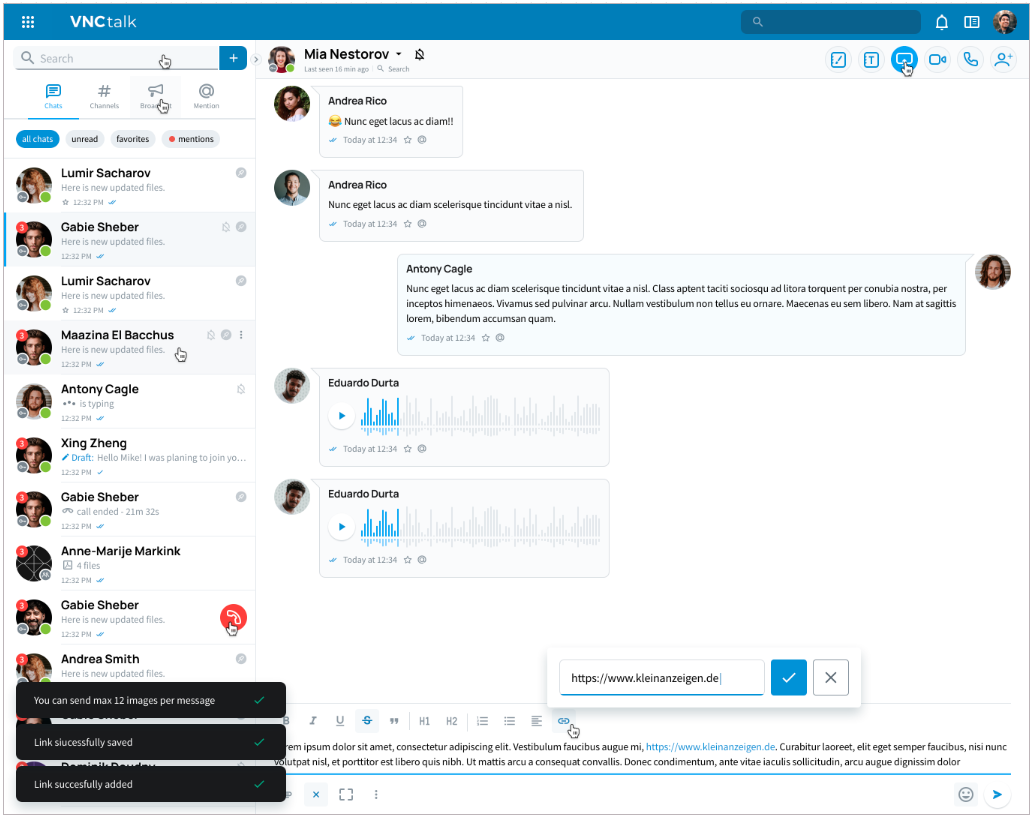Toggle strikethrough formatting
Image resolution: width=1031 pixels, height=818 pixels.
click(367, 720)
